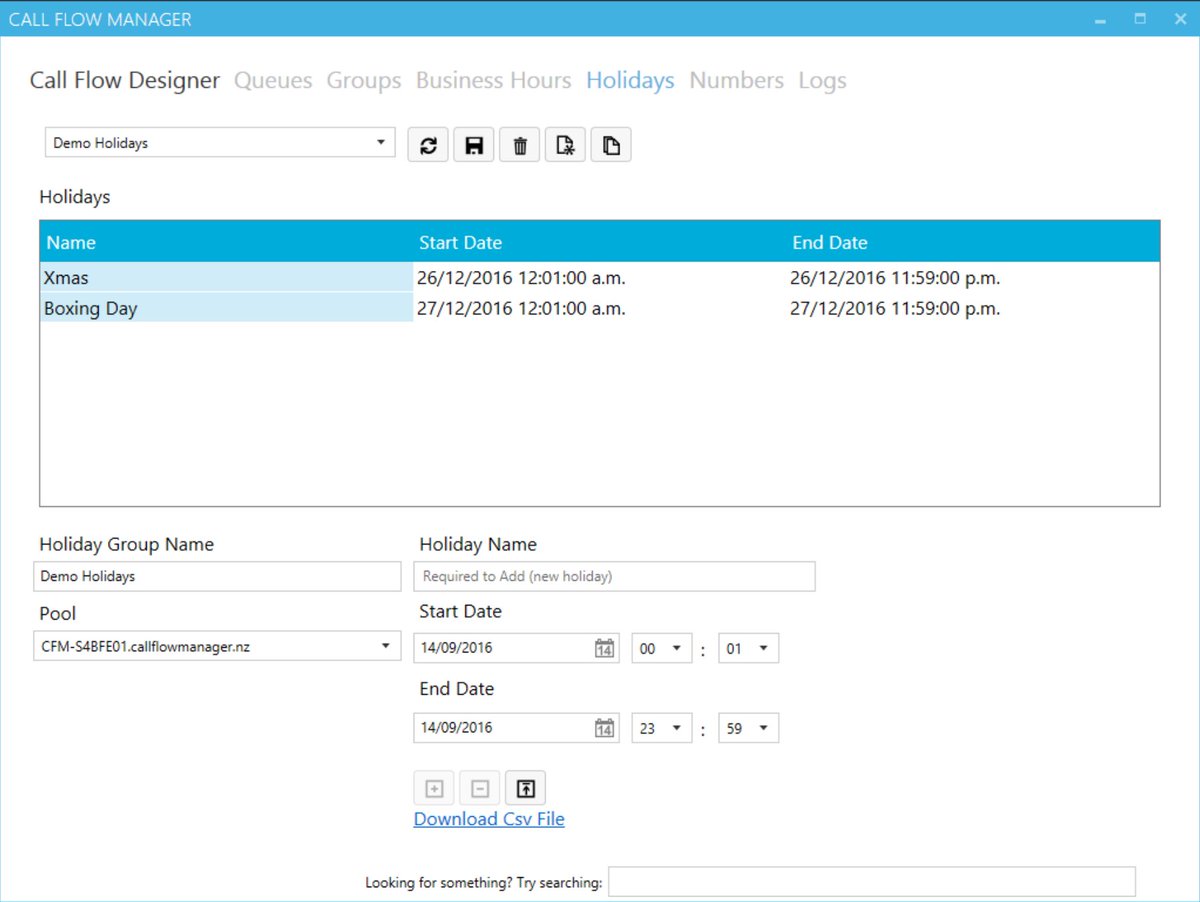The width and height of the screenshot is (1200, 902).
Task: View the Logs tab
Action: tap(822, 81)
